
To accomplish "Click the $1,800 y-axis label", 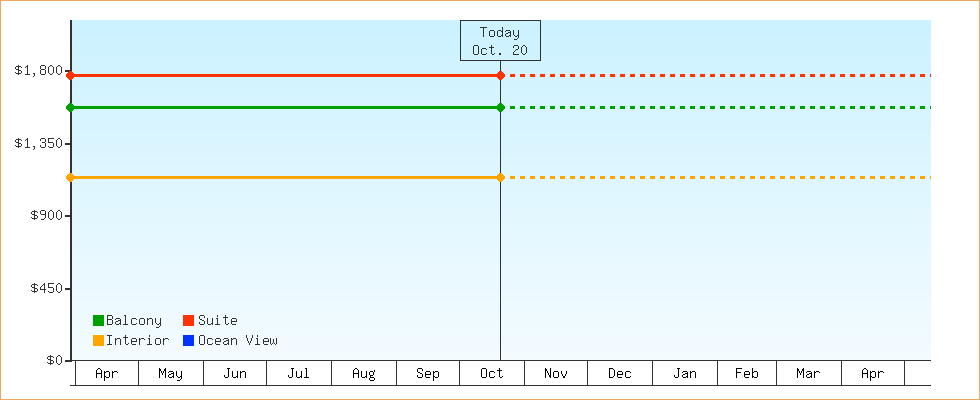I will pyautogui.click(x=39, y=71).
